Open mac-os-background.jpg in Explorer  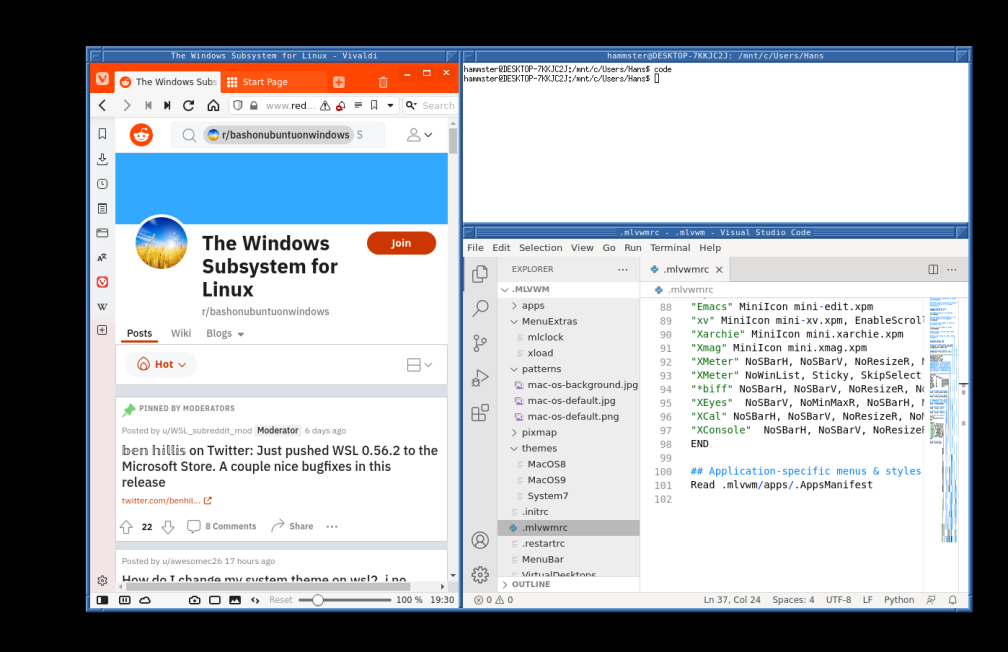(x=582, y=385)
